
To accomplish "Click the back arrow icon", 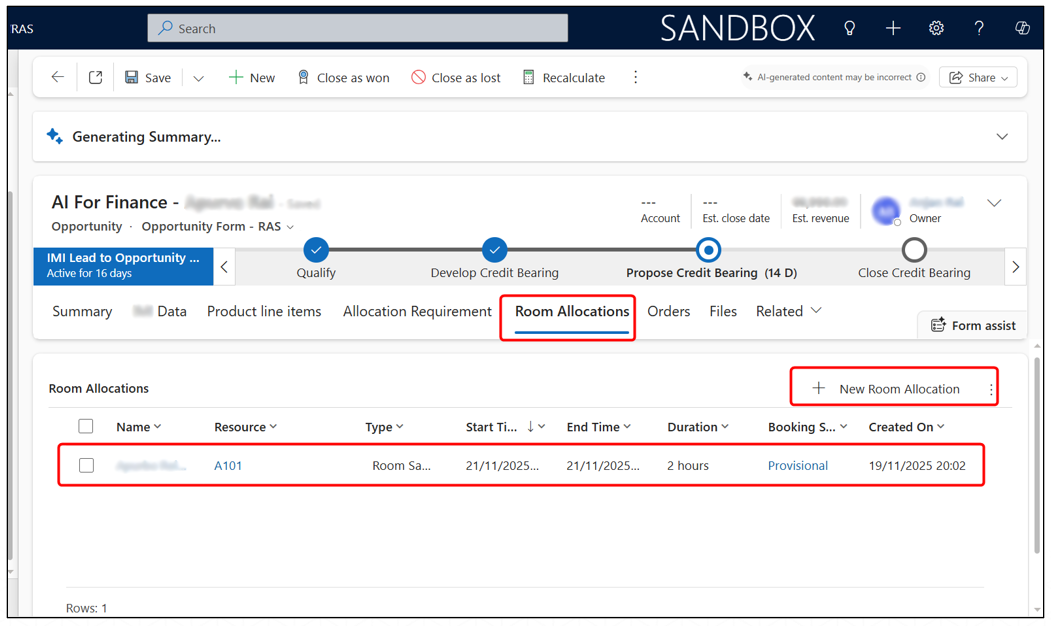I will coord(57,77).
